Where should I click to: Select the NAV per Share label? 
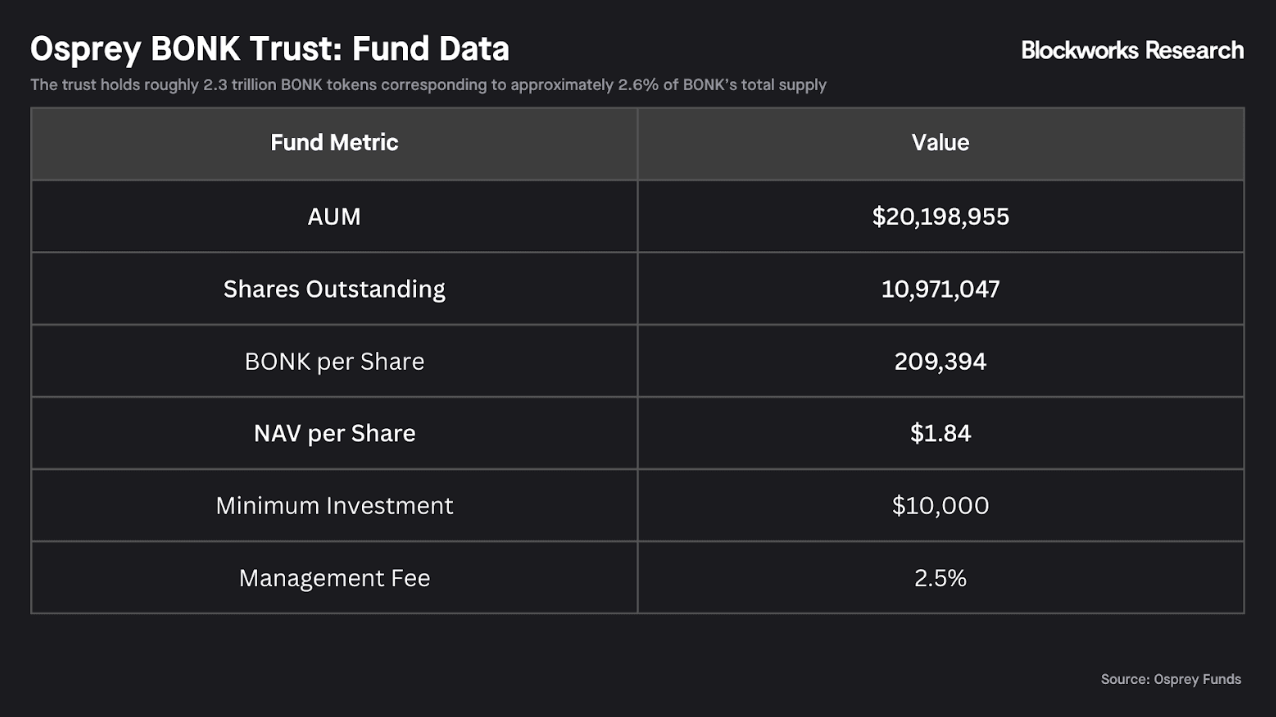pos(334,433)
